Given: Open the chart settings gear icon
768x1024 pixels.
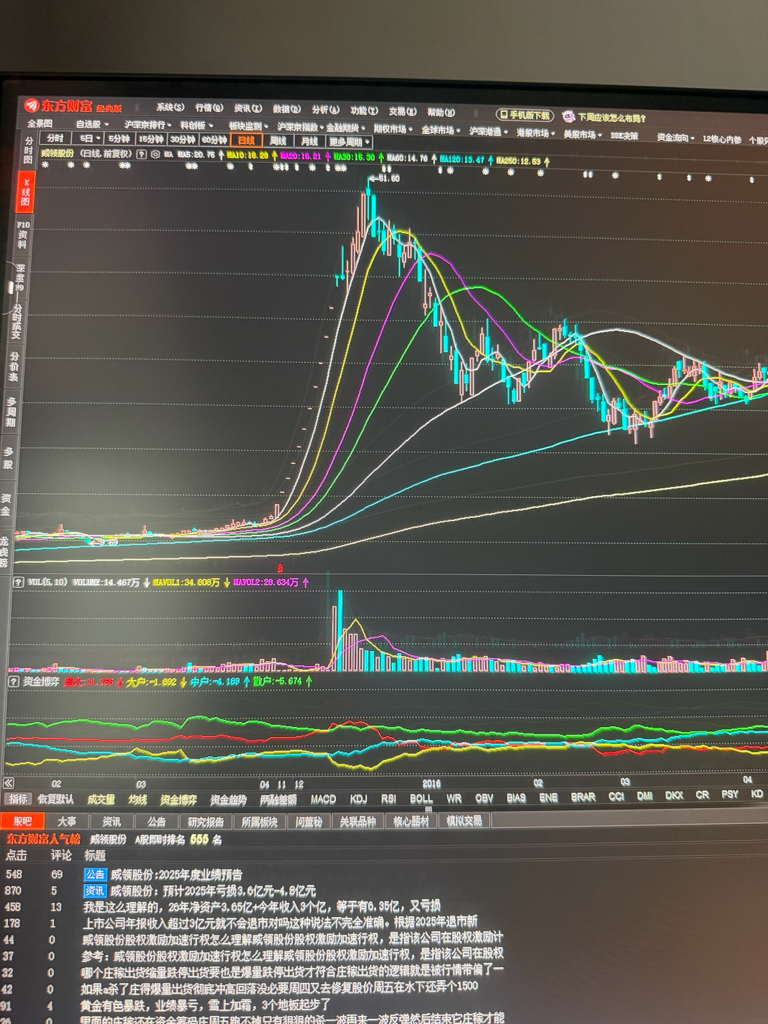Looking at the screenshot, I should click(155, 155).
